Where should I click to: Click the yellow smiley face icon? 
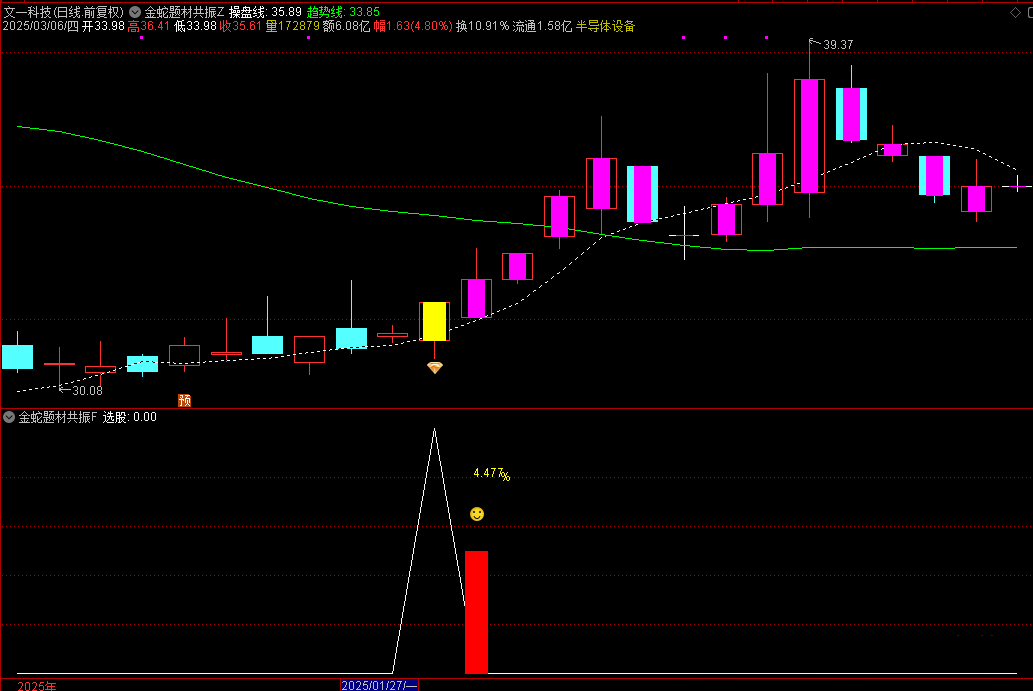point(477,514)
